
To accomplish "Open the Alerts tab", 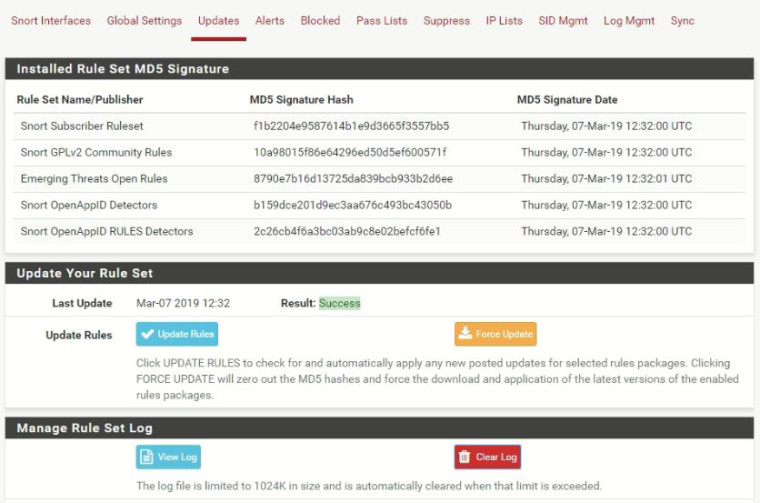I will (270, 21).
